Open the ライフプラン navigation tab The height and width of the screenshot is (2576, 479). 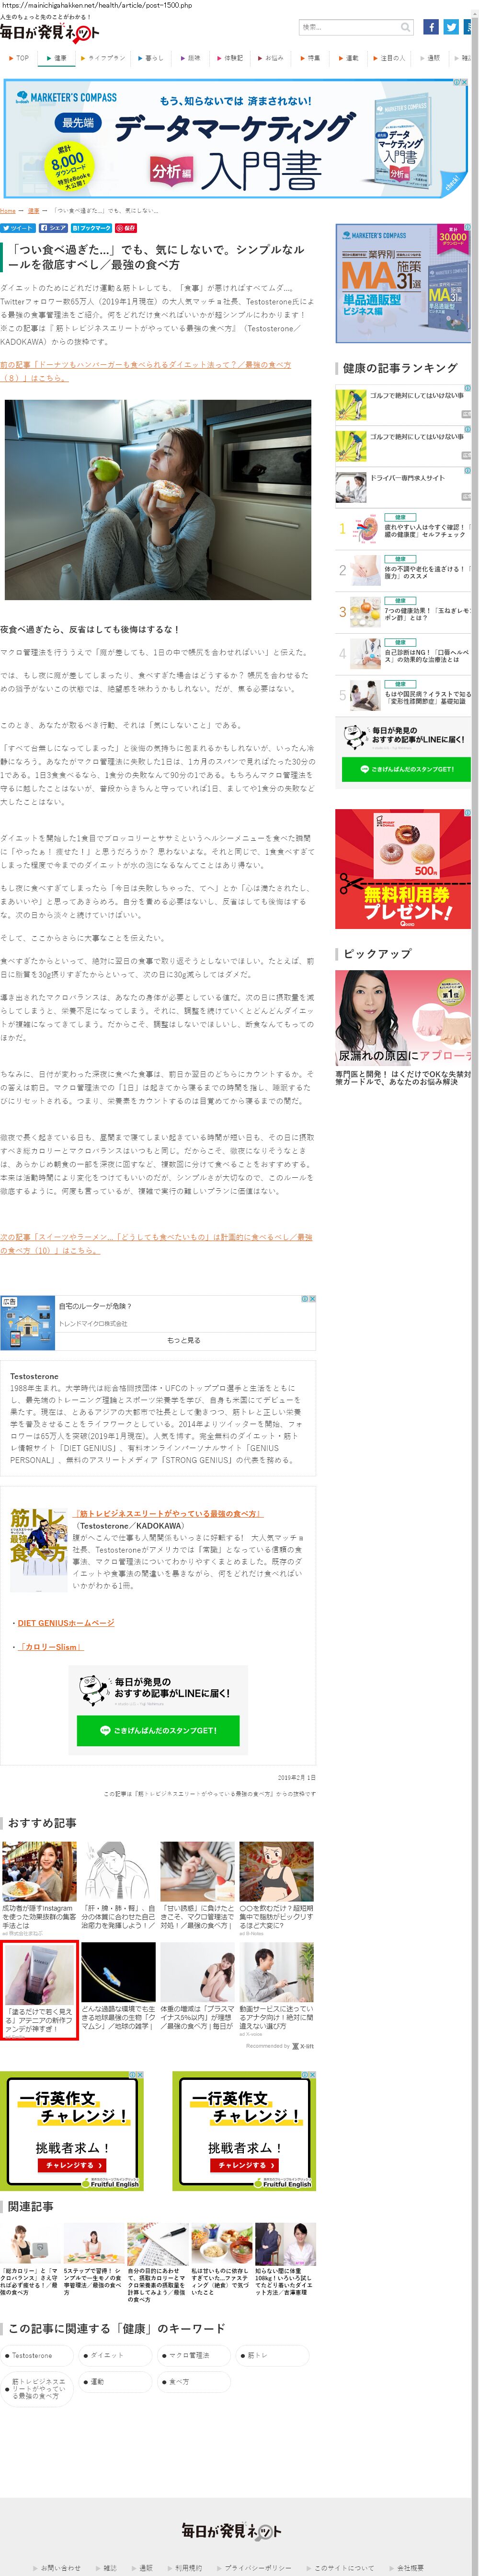coord(103,58)
